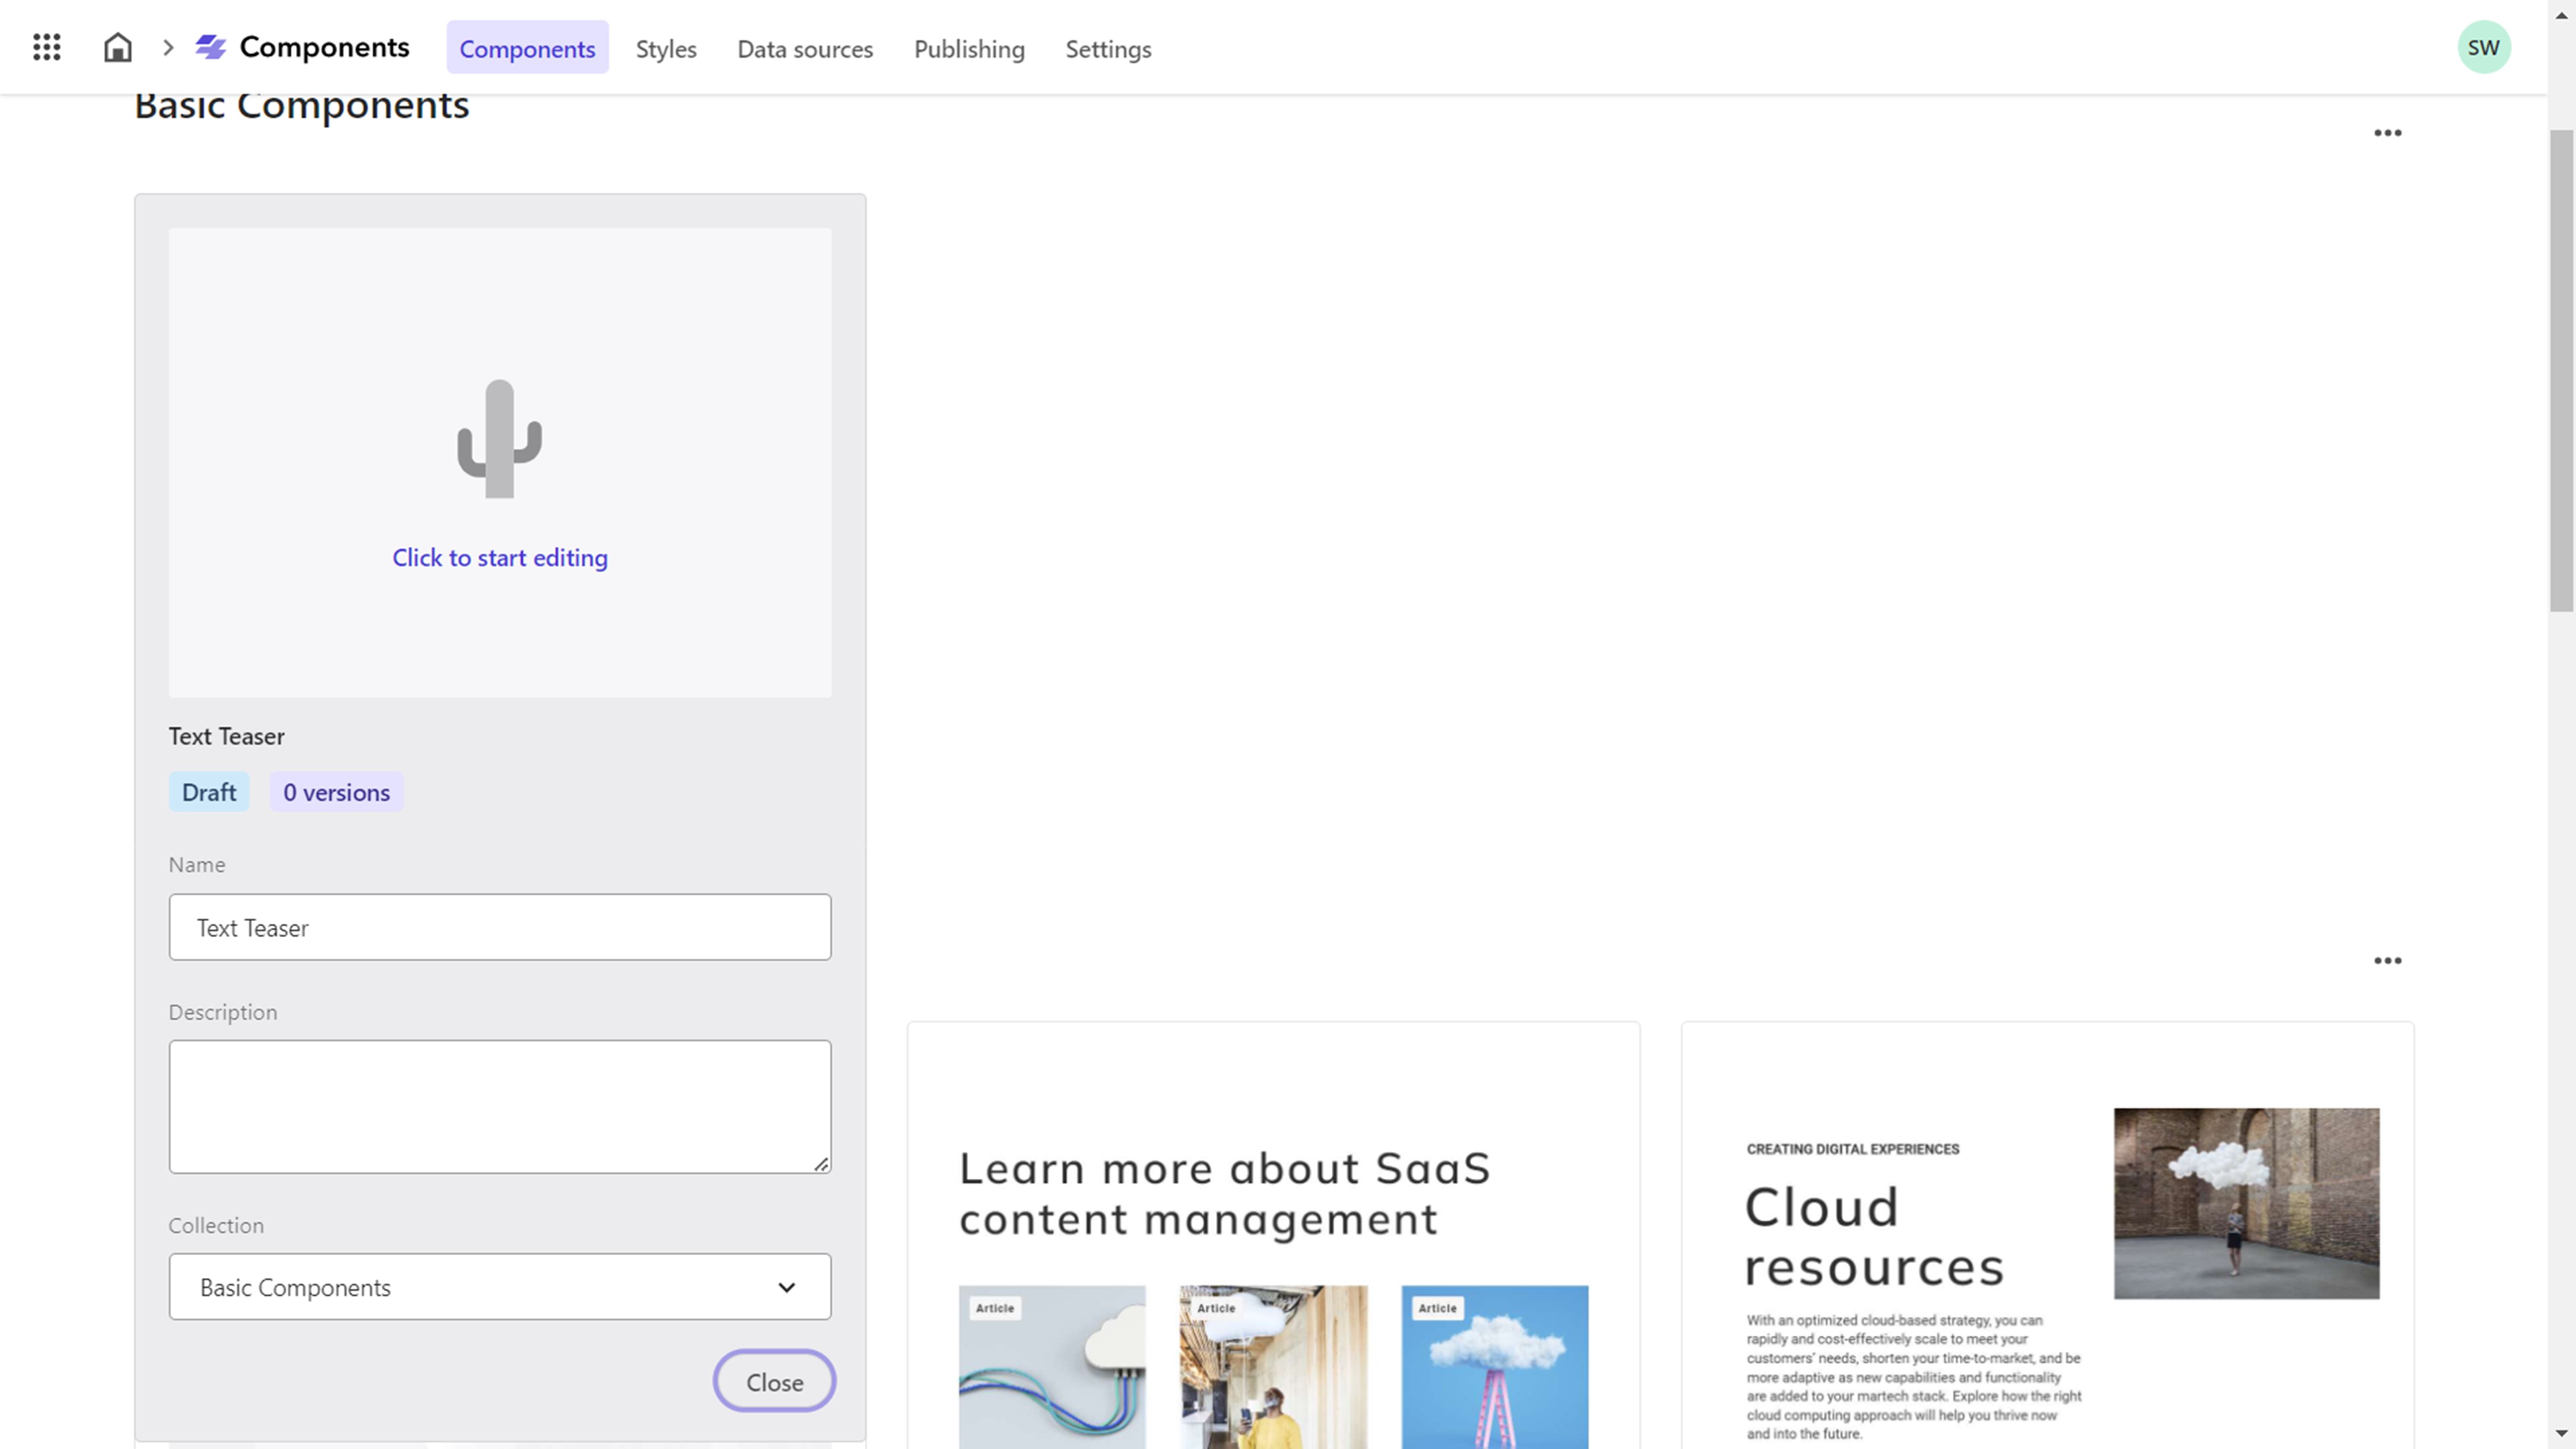
Task: Expand the Basic Components selector chevron
Action: coord(786,1287)
